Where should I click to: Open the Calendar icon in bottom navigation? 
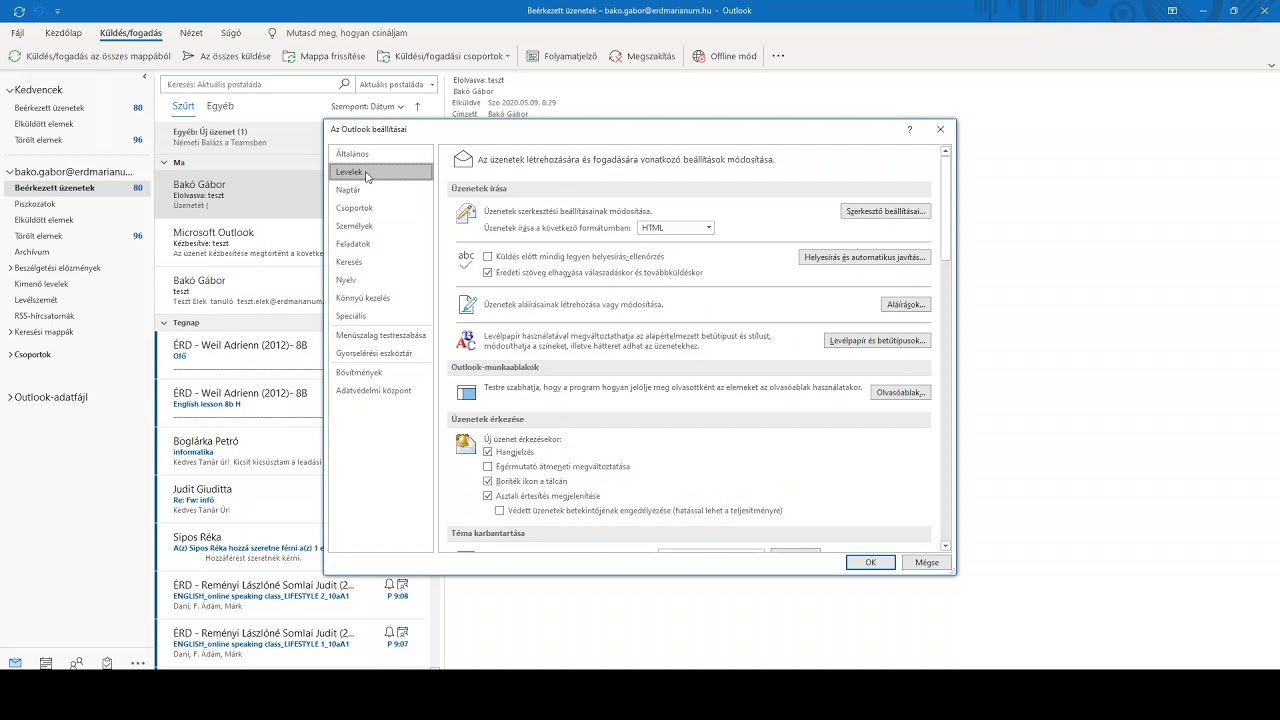(x=46, y=663)
